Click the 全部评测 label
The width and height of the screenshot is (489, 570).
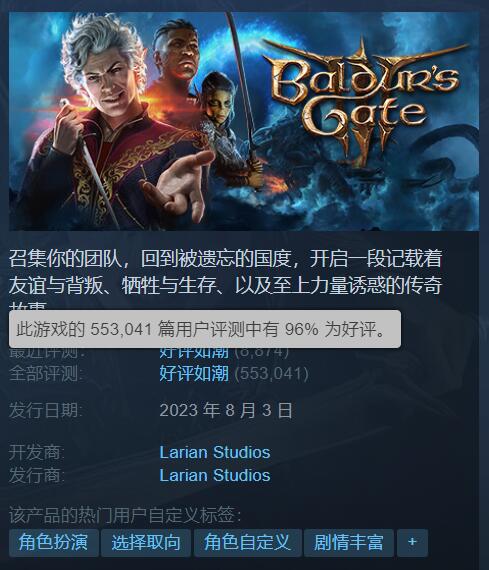(45, 373)
